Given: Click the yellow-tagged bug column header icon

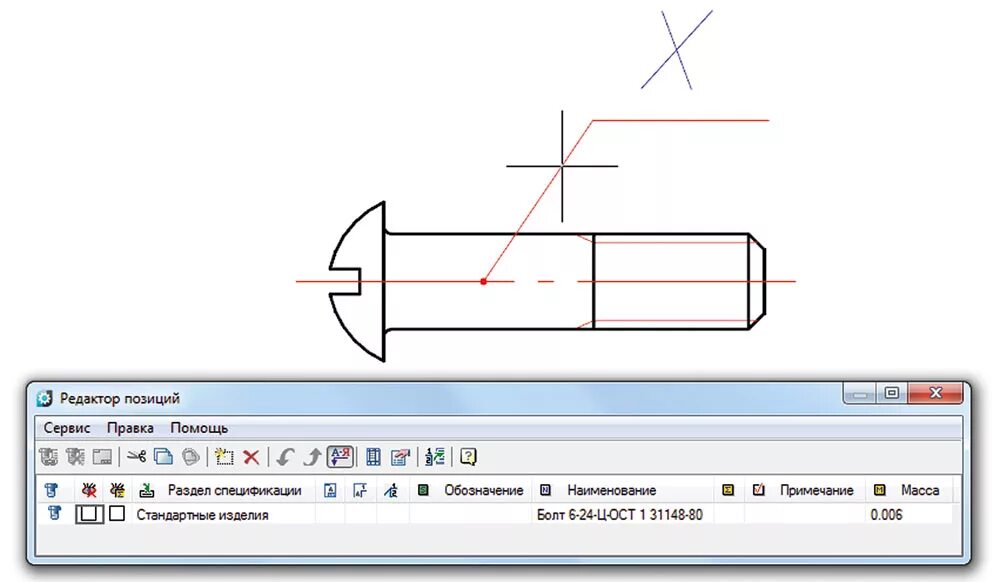Looking at the screenshot, I should [117, 490].
